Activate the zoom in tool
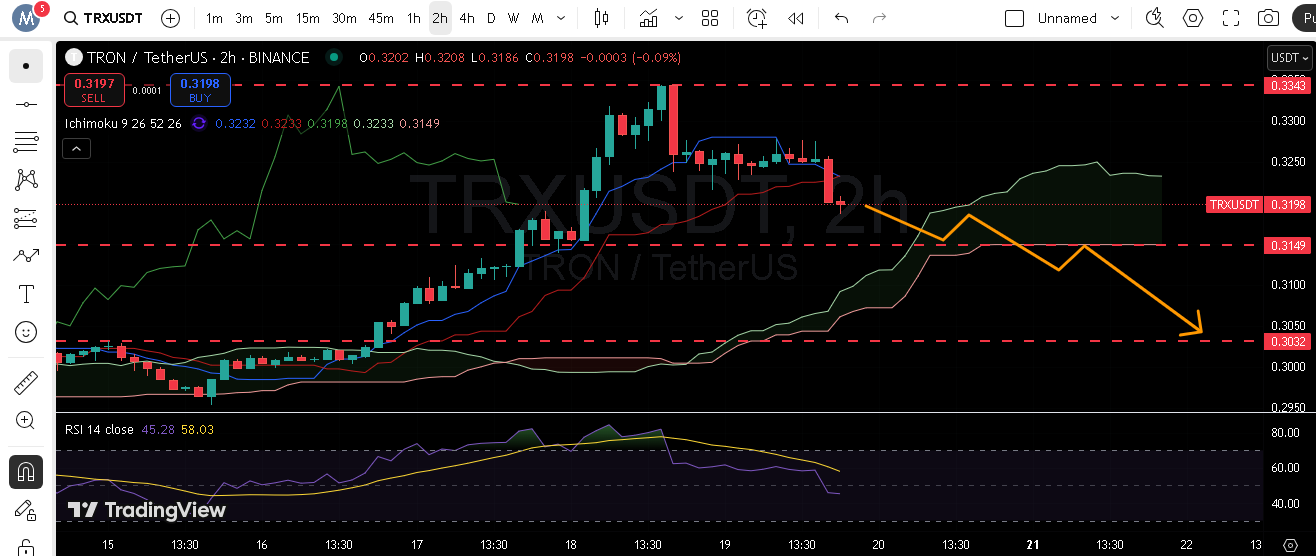The width and height of the screenshot is (1316, 556). coord(26,421)
